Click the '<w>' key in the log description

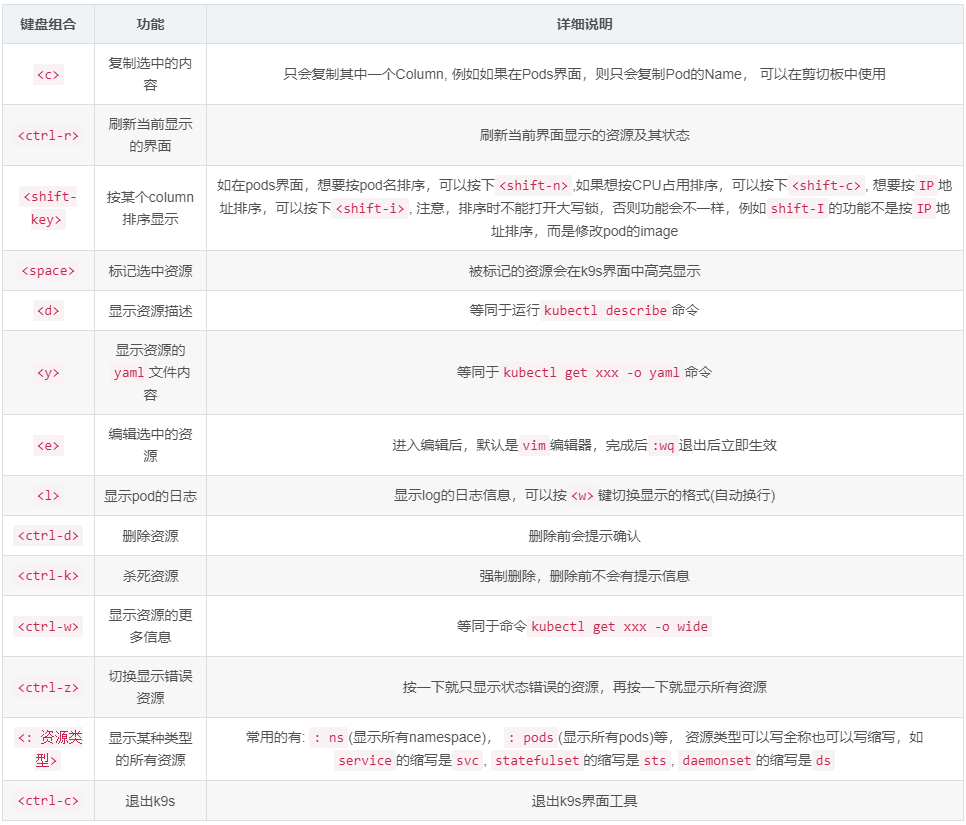582,495
